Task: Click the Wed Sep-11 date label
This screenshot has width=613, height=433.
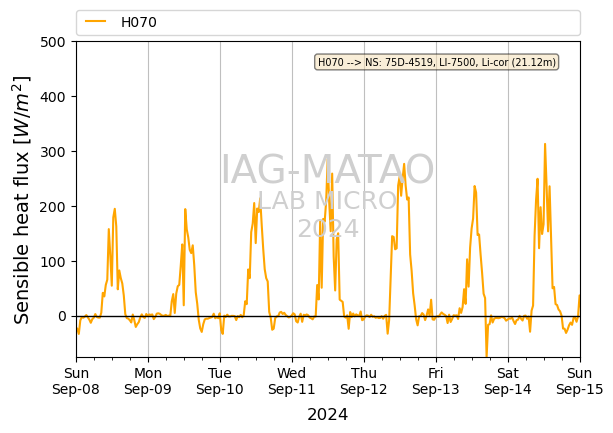Action: [292, 381]
